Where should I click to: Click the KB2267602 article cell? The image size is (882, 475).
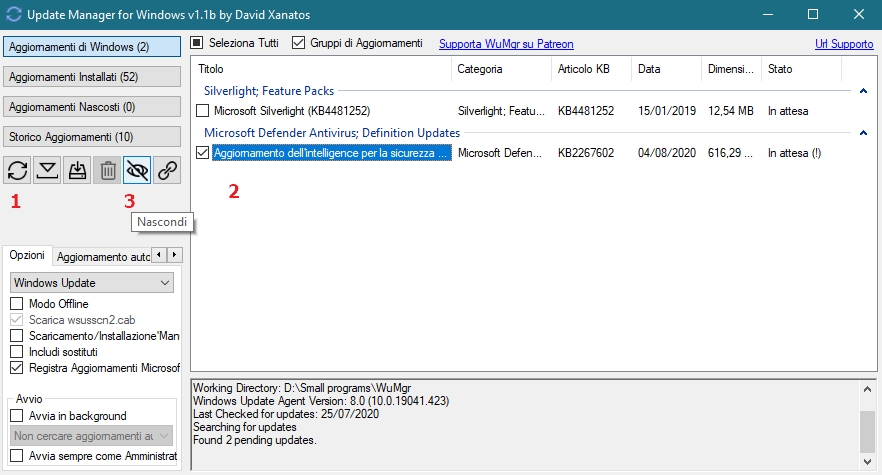pos(586,153)
